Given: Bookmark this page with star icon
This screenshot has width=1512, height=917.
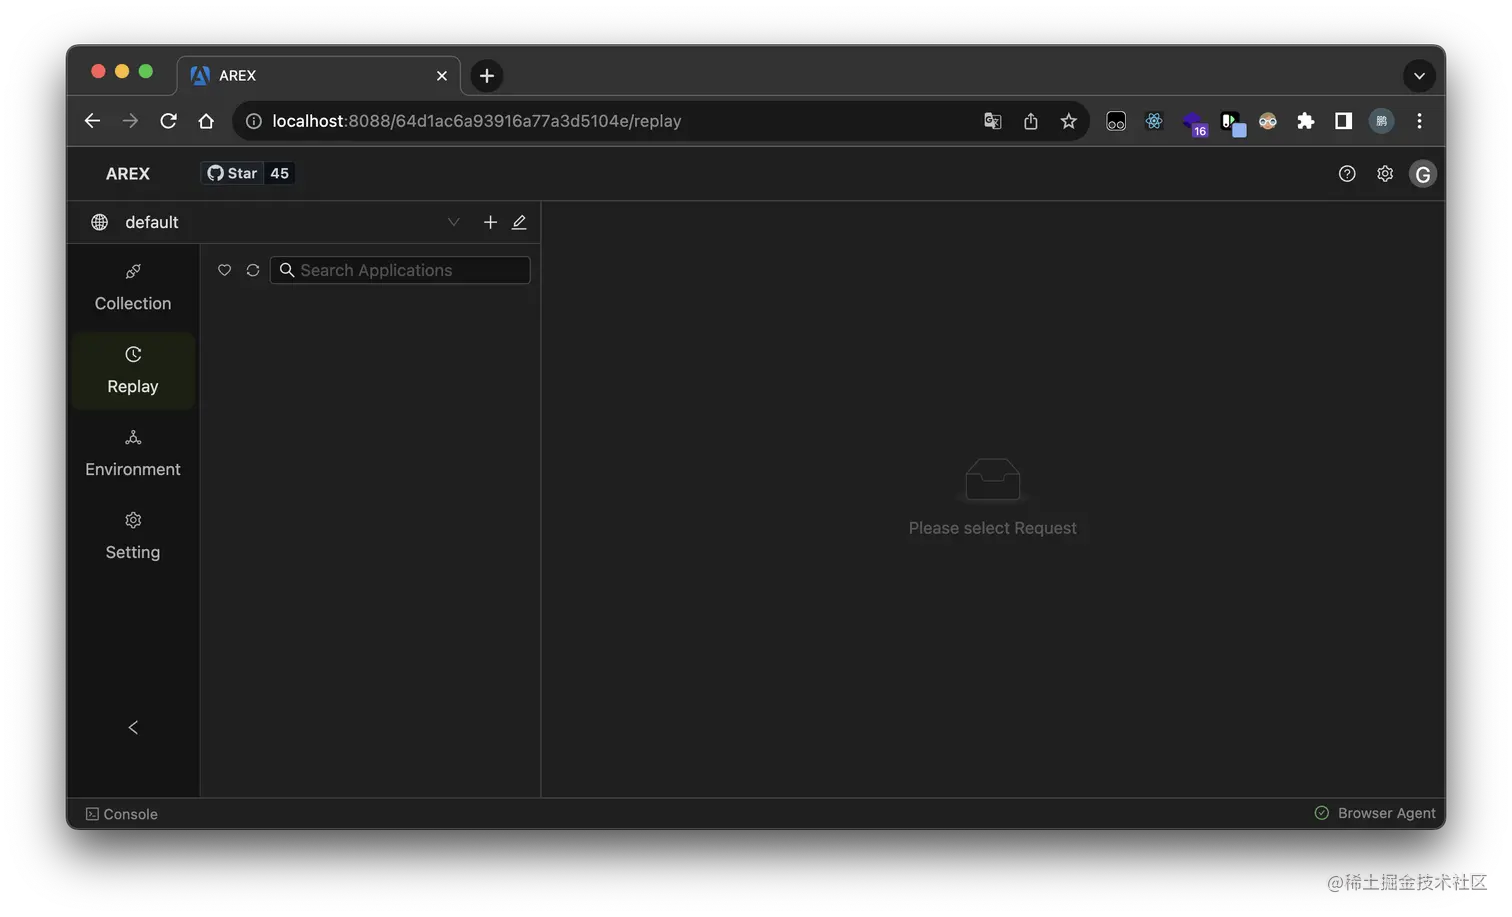Looking at the screenshot, I should click(x=1068, y=121).
